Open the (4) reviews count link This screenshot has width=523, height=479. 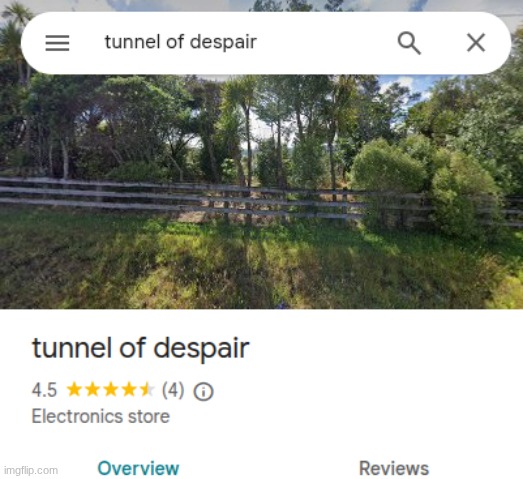pos(173,390)
